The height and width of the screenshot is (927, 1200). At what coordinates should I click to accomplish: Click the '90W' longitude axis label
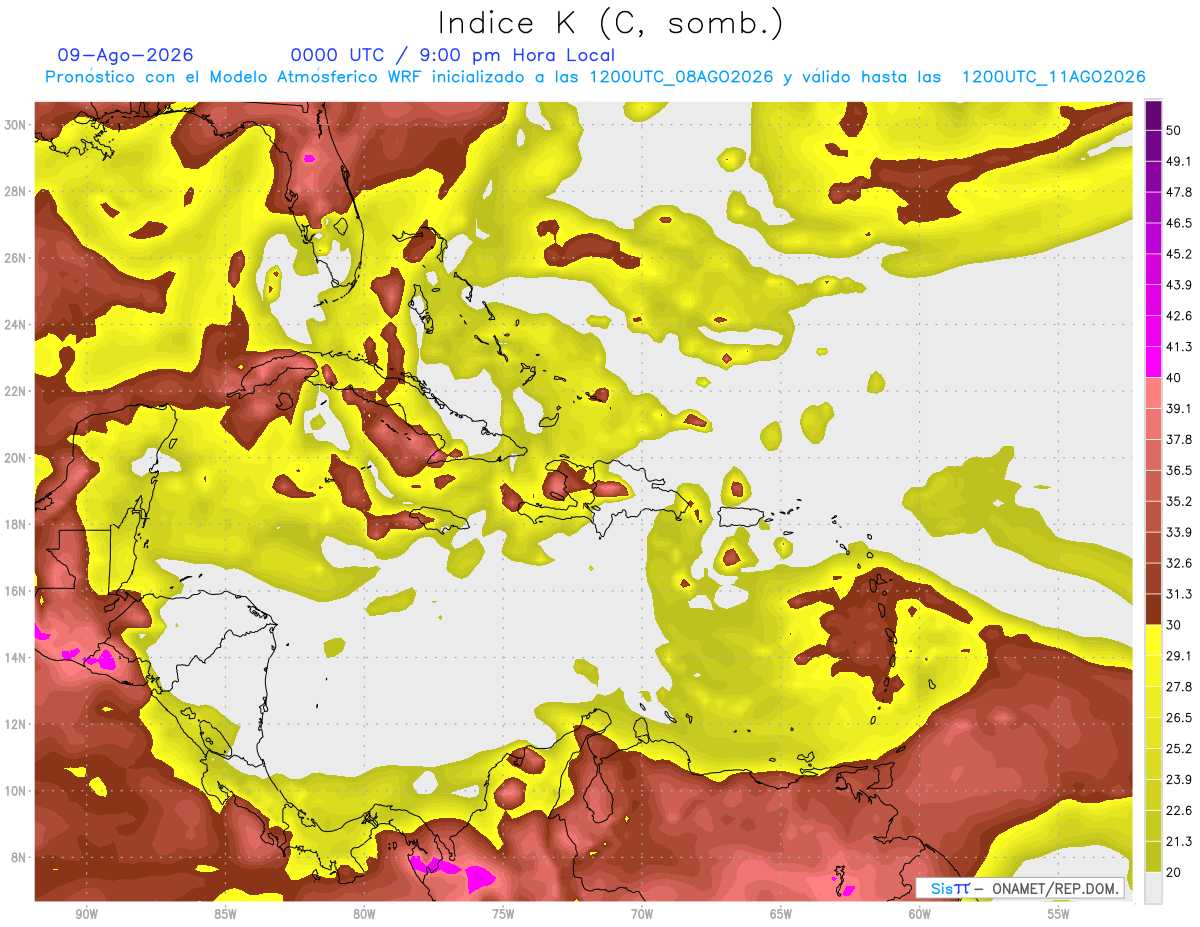pyautogui.click(x=86, y=914)
